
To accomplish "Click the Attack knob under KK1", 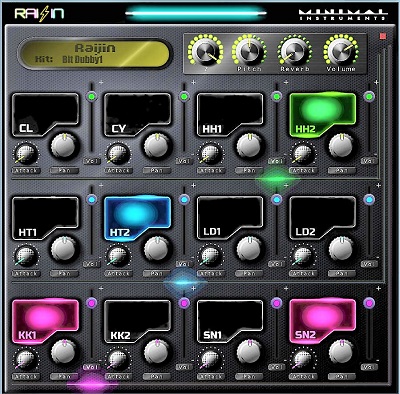I will coord(26,360).
